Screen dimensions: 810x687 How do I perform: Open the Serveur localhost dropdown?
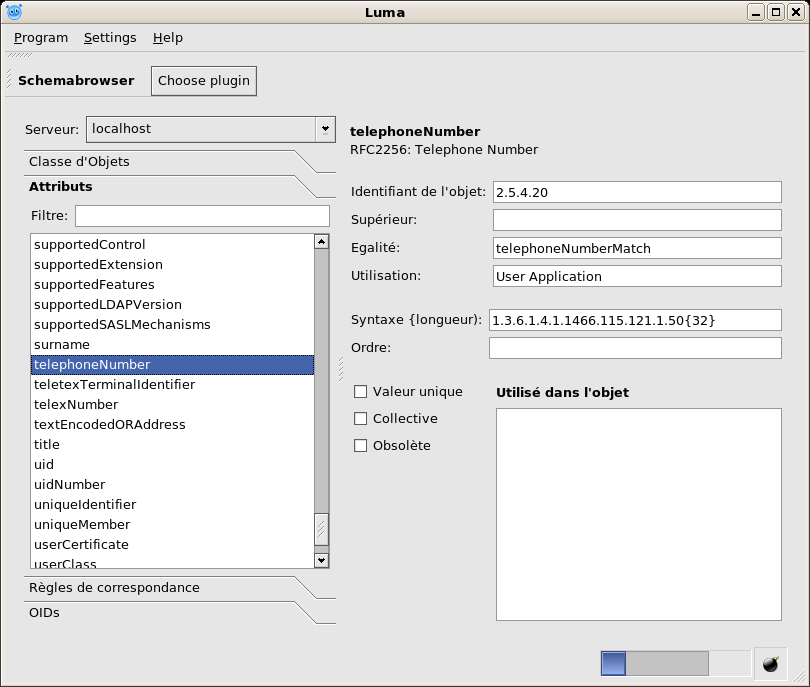[324, 129]
